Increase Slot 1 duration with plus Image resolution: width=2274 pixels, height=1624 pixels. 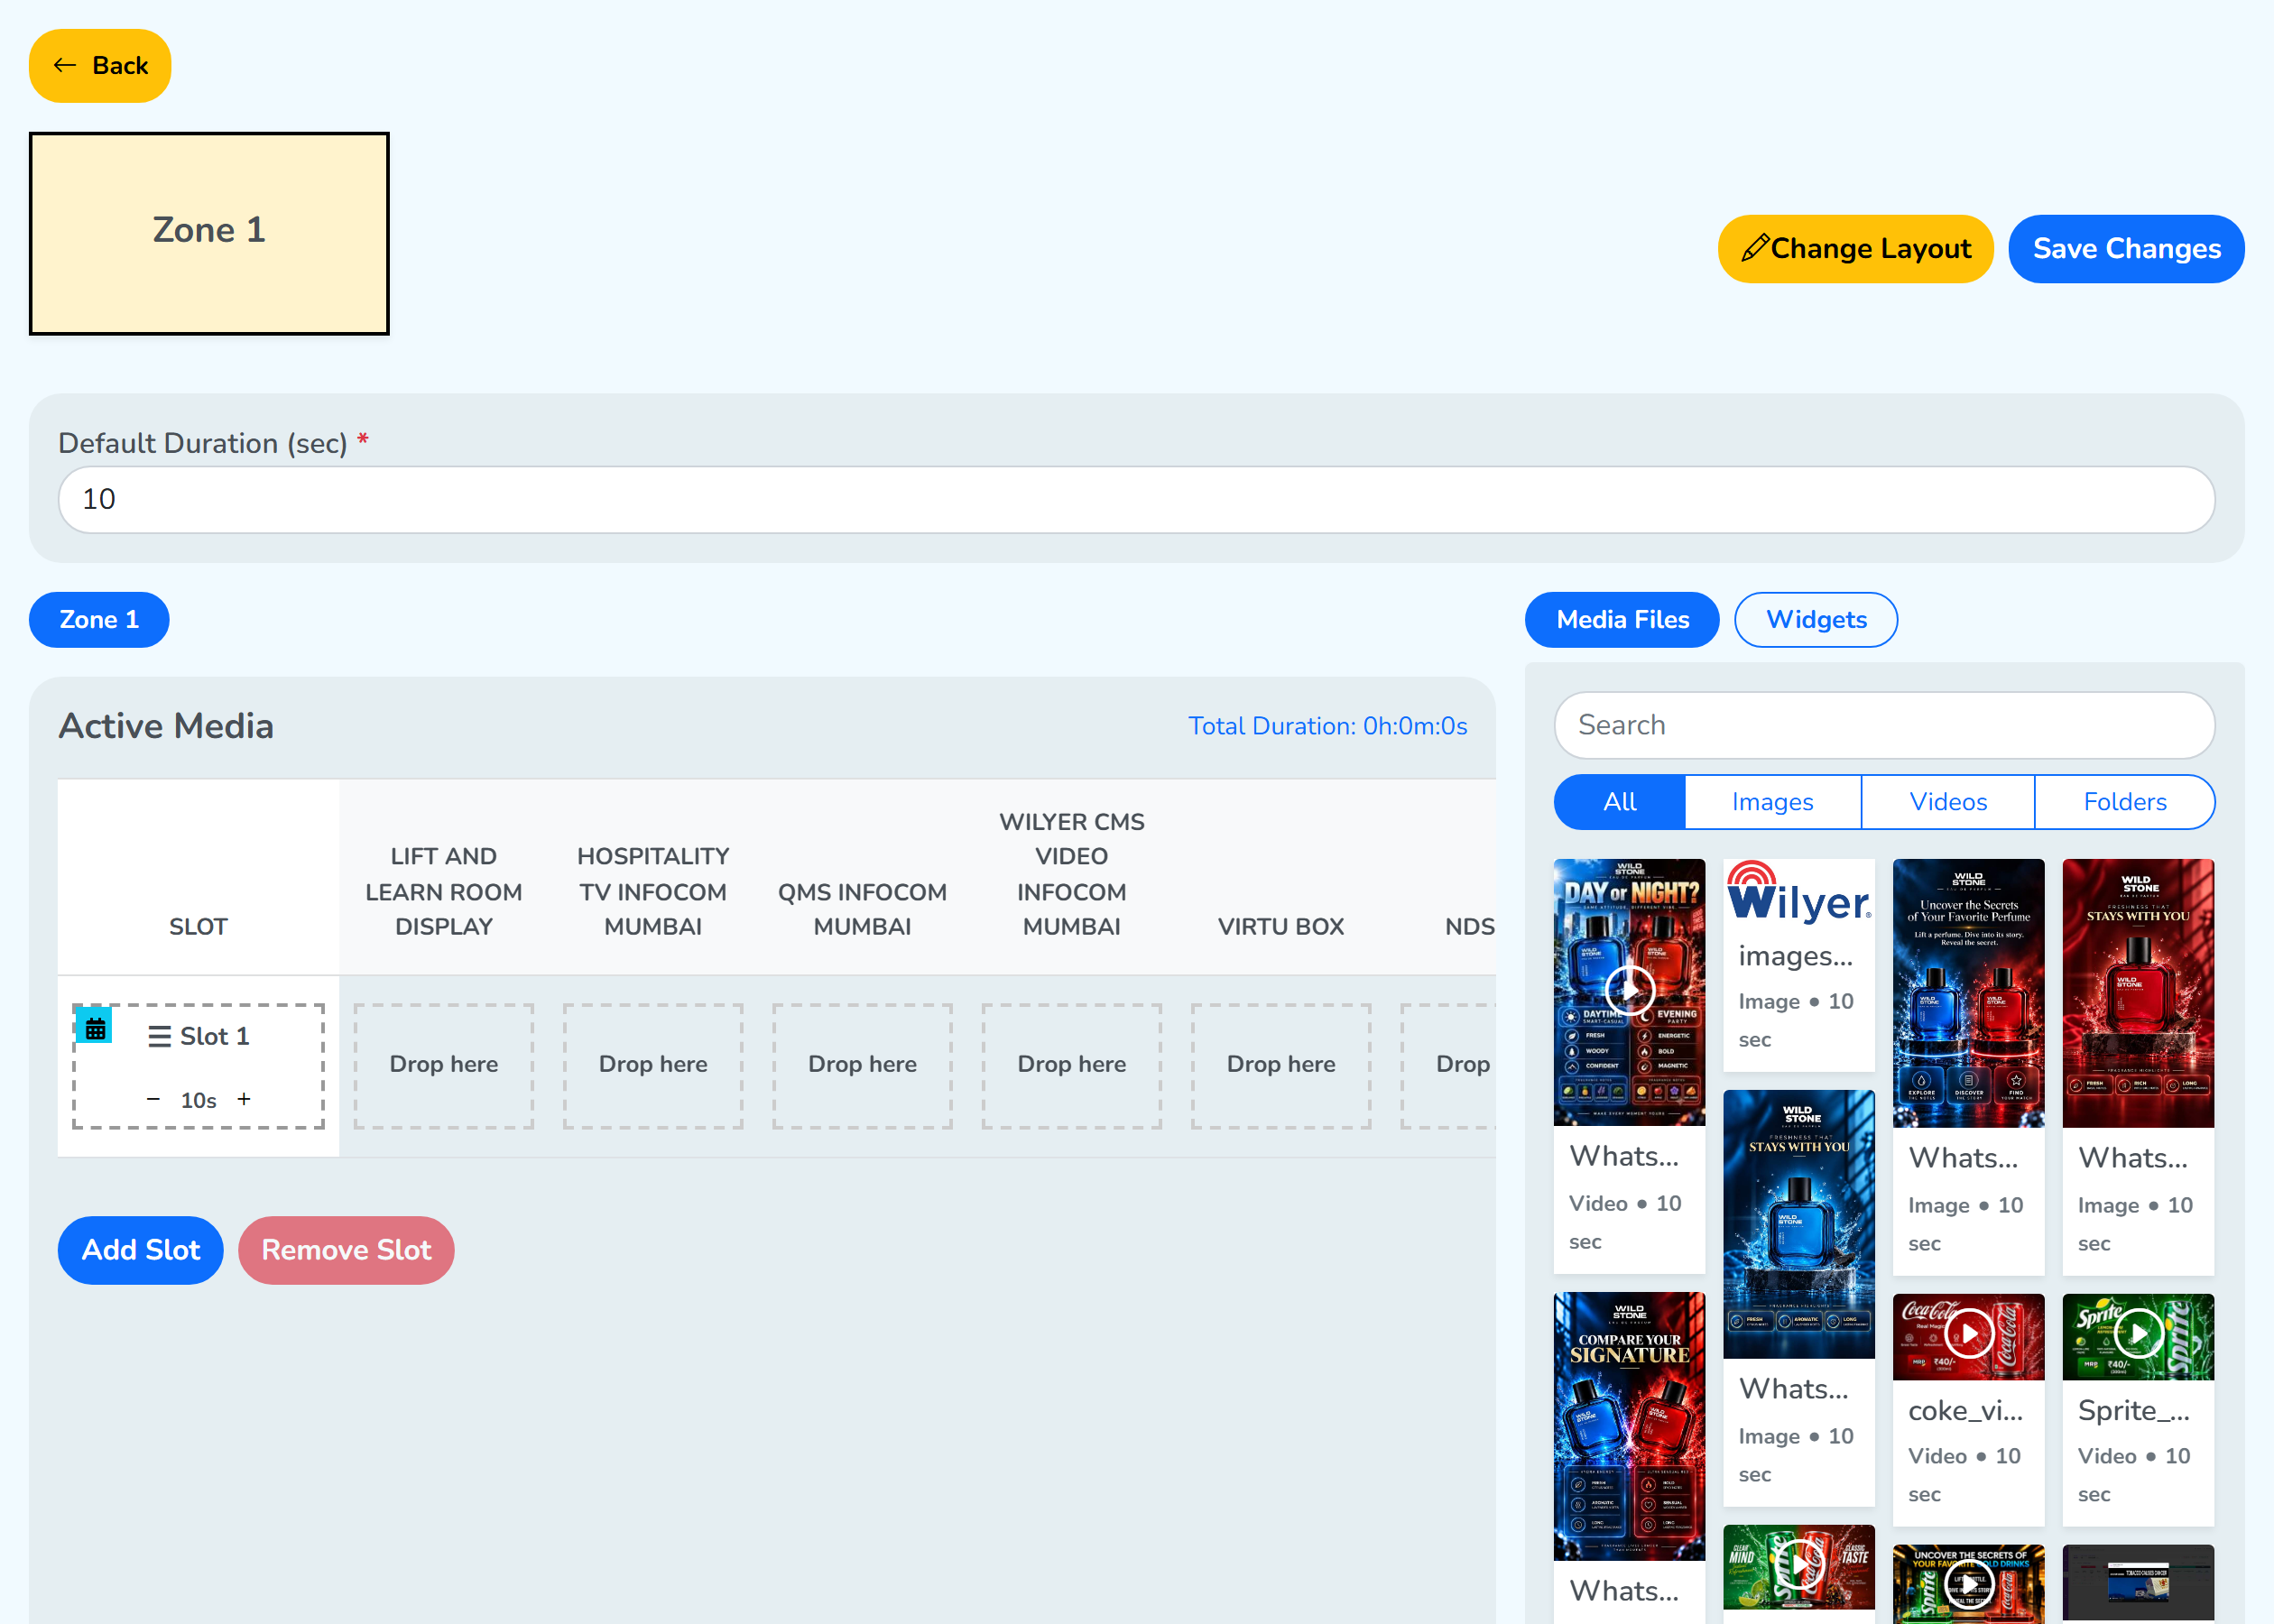244,1099
